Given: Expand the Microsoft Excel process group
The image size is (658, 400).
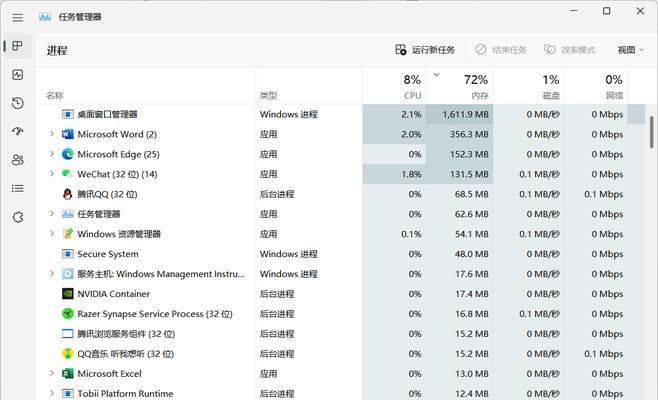Looking at the screenshot, I should (52, 373).
